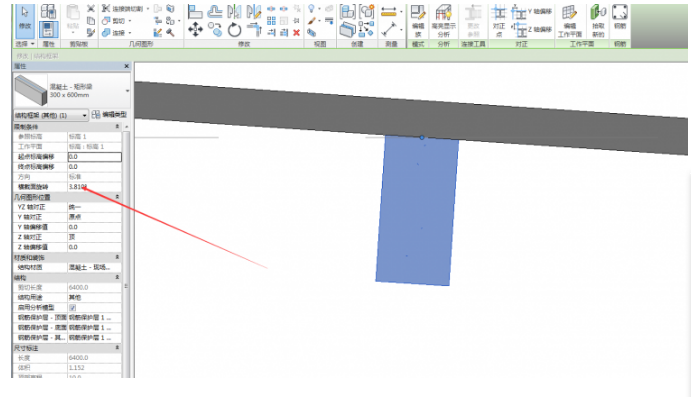Select the Array tool grid icon
This screenshot has height=397, width=691.
271,21
